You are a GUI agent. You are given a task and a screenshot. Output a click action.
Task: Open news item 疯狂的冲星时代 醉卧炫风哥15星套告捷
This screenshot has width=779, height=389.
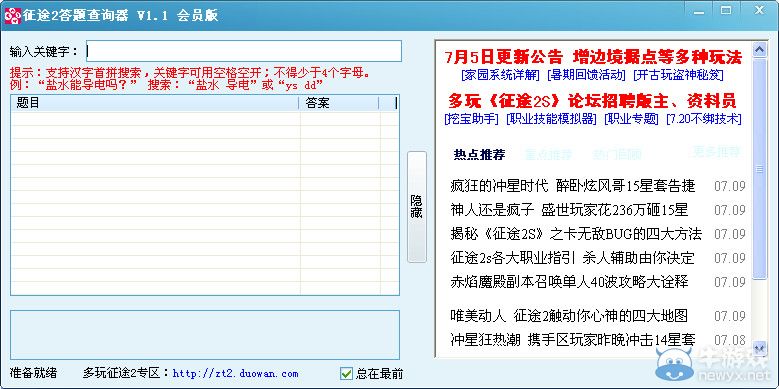click(572, 186)
